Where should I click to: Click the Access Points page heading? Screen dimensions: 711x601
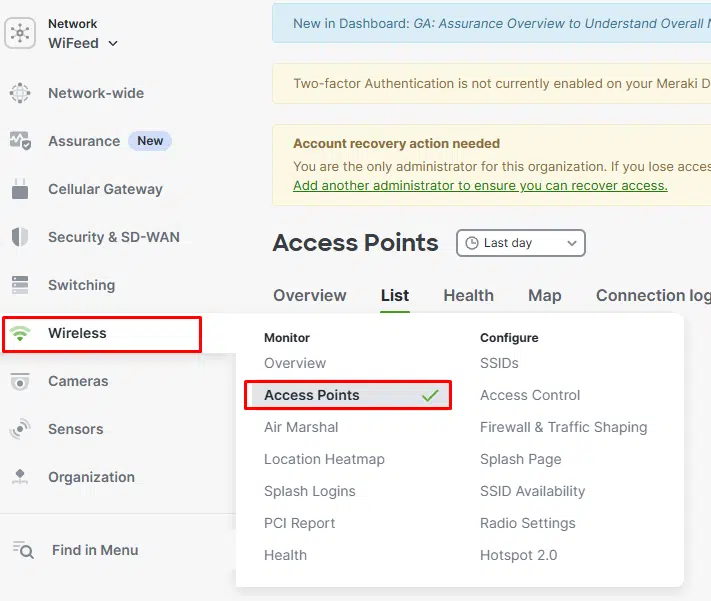tap(356, 243)
